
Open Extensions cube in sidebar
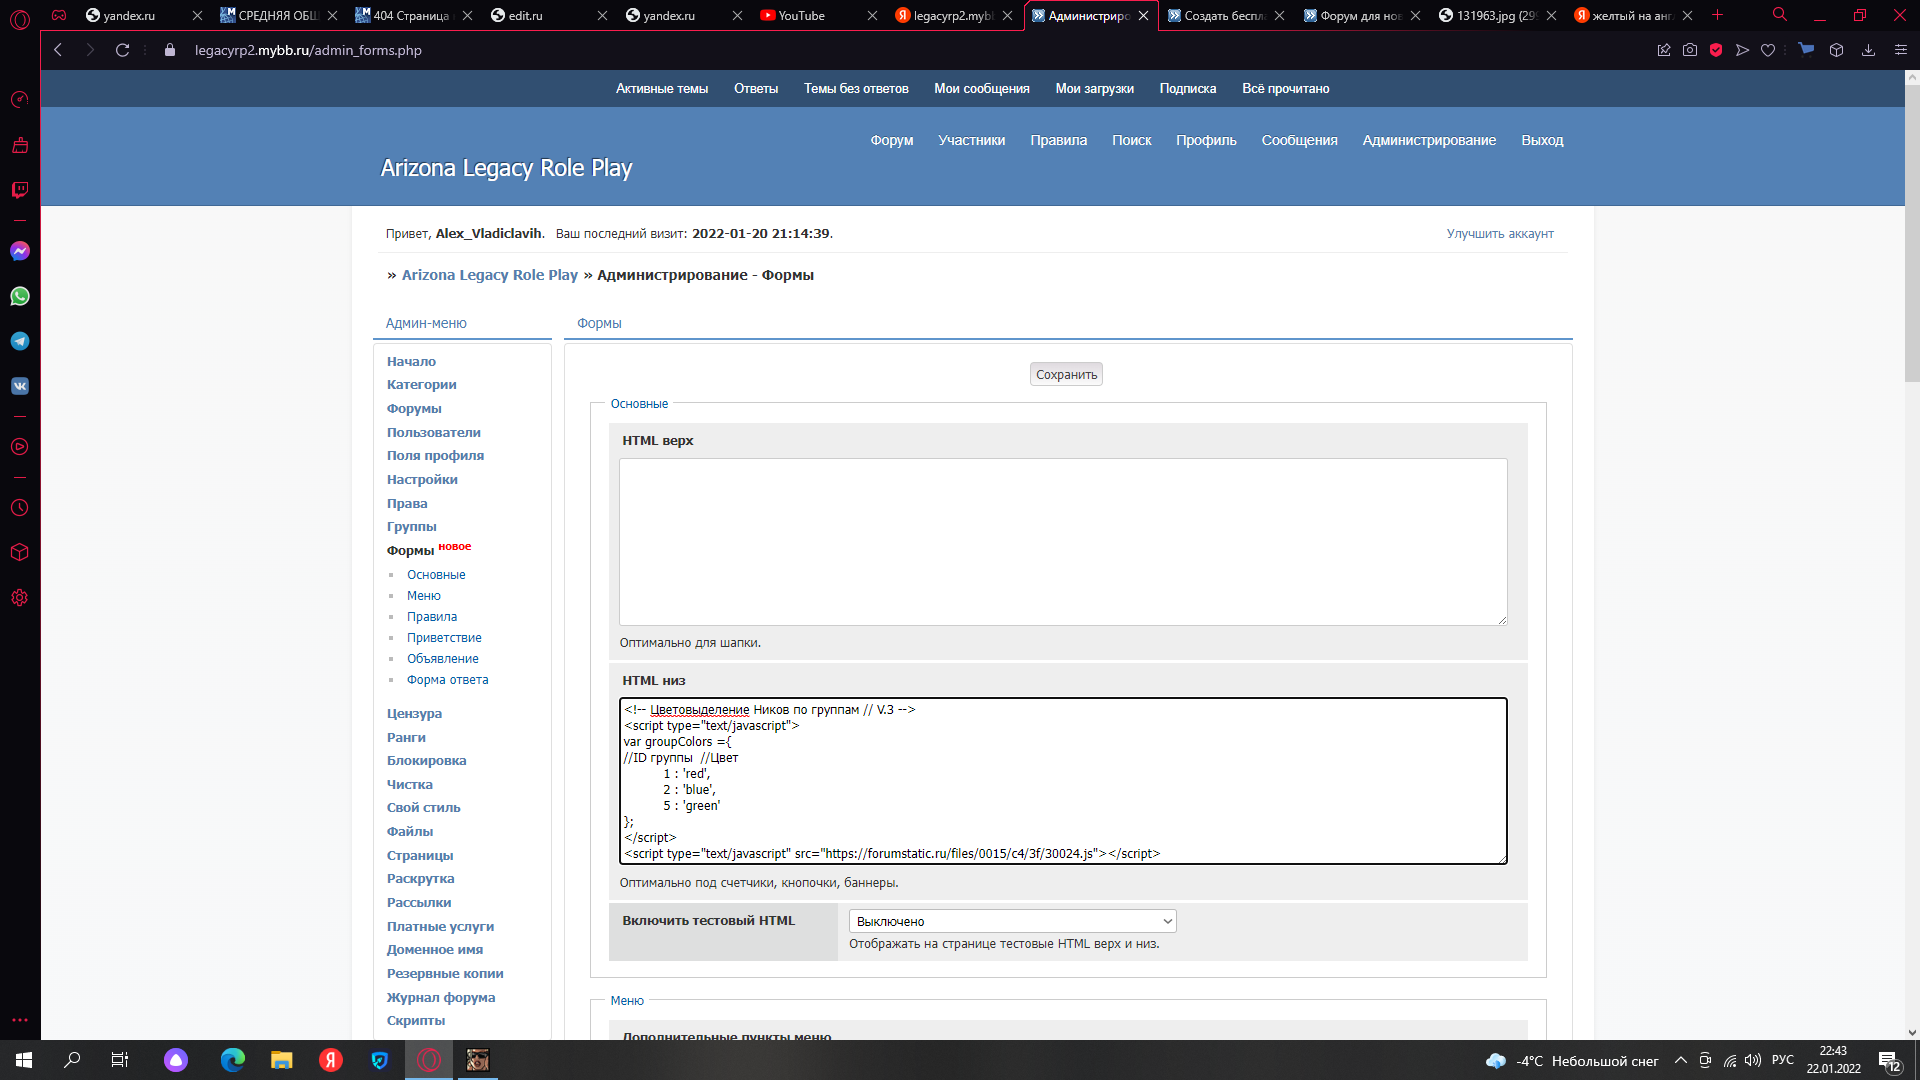coord(20,552)
